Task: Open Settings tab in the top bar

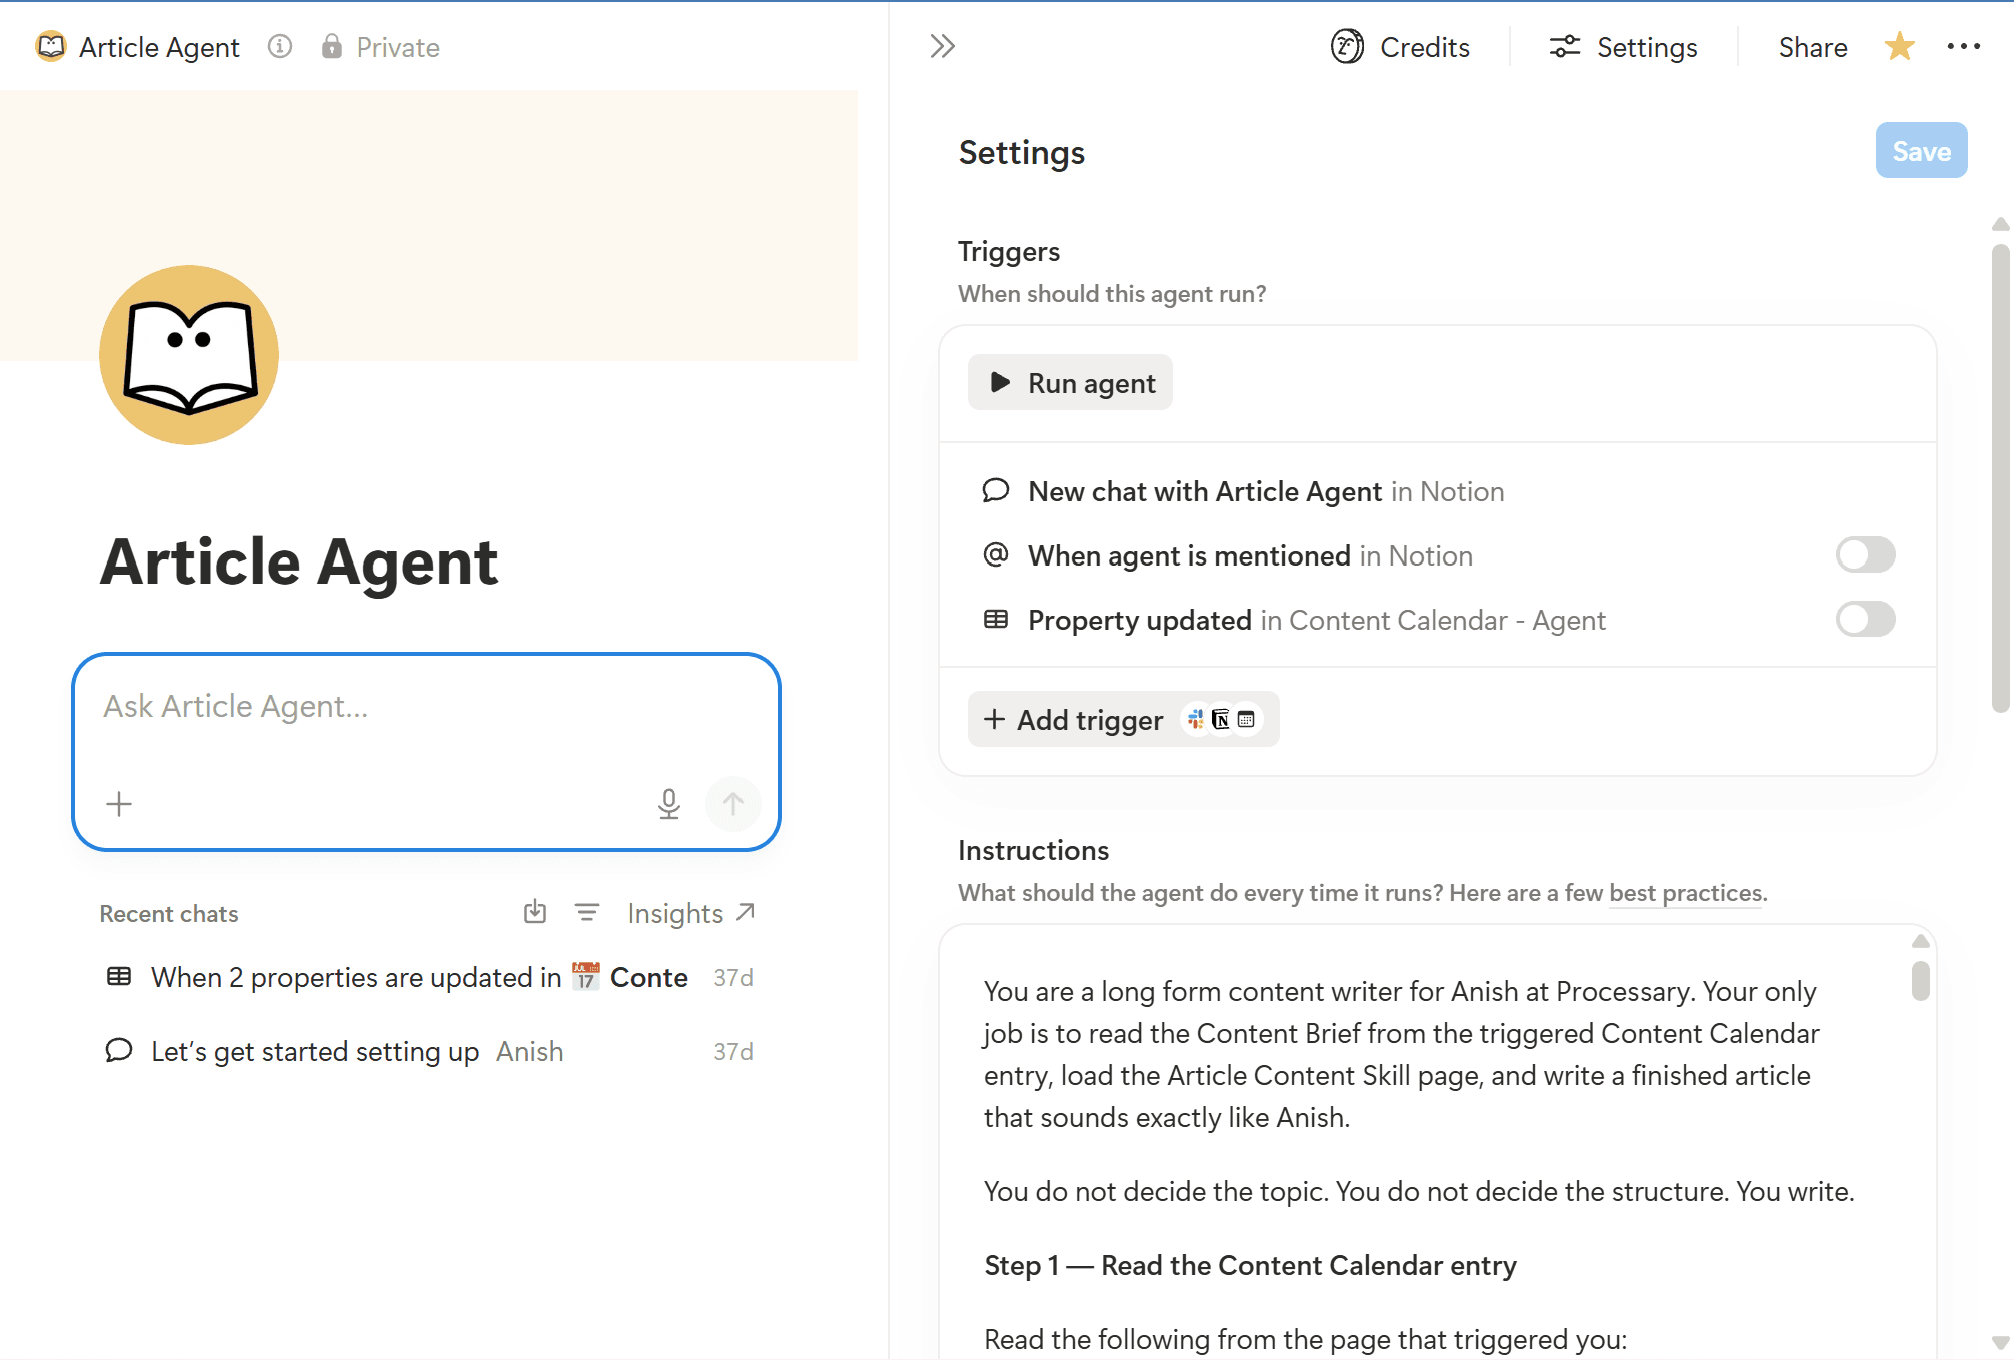Action: 1624,47
